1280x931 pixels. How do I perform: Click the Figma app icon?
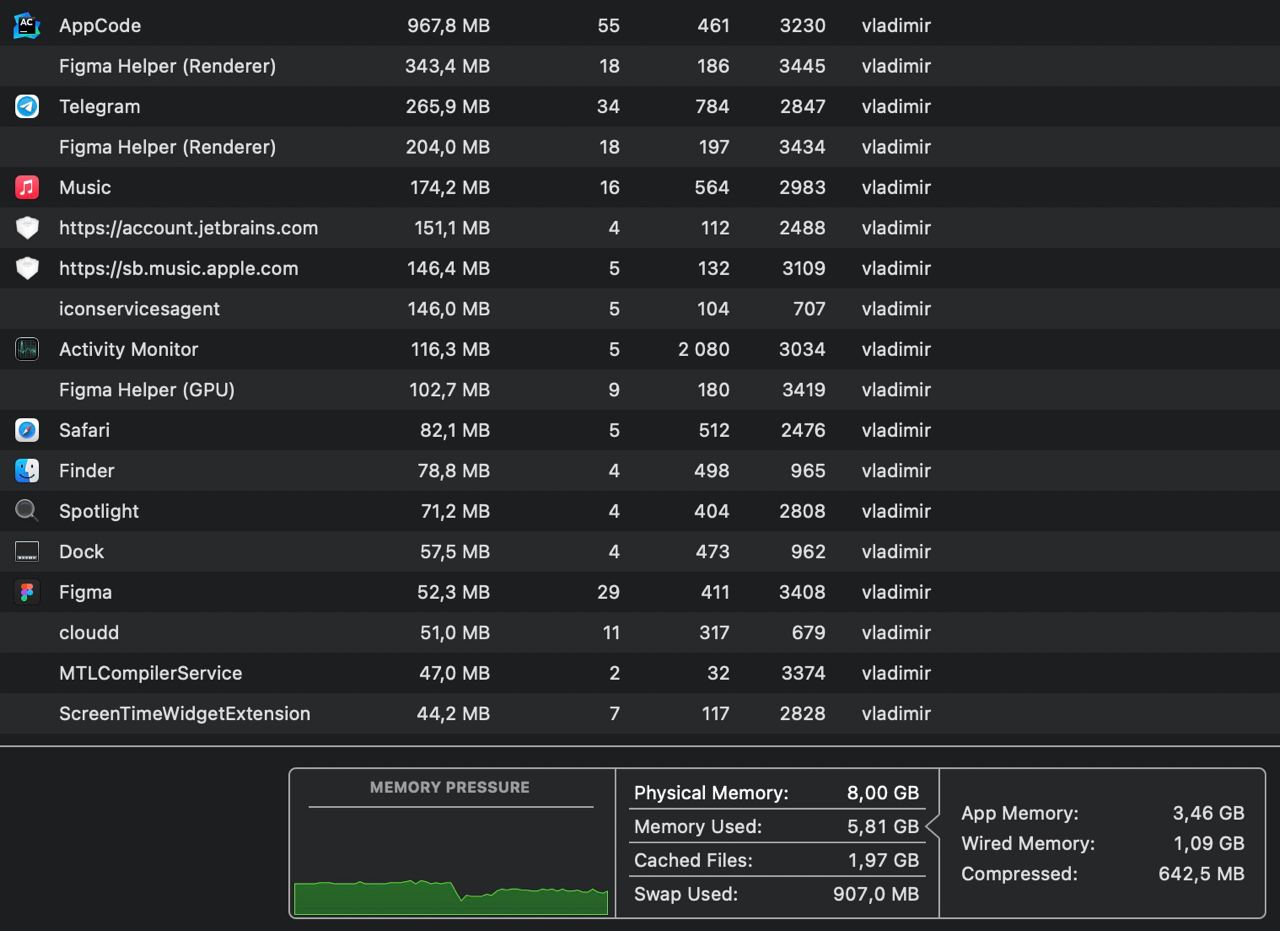click(x=27, y=592)
